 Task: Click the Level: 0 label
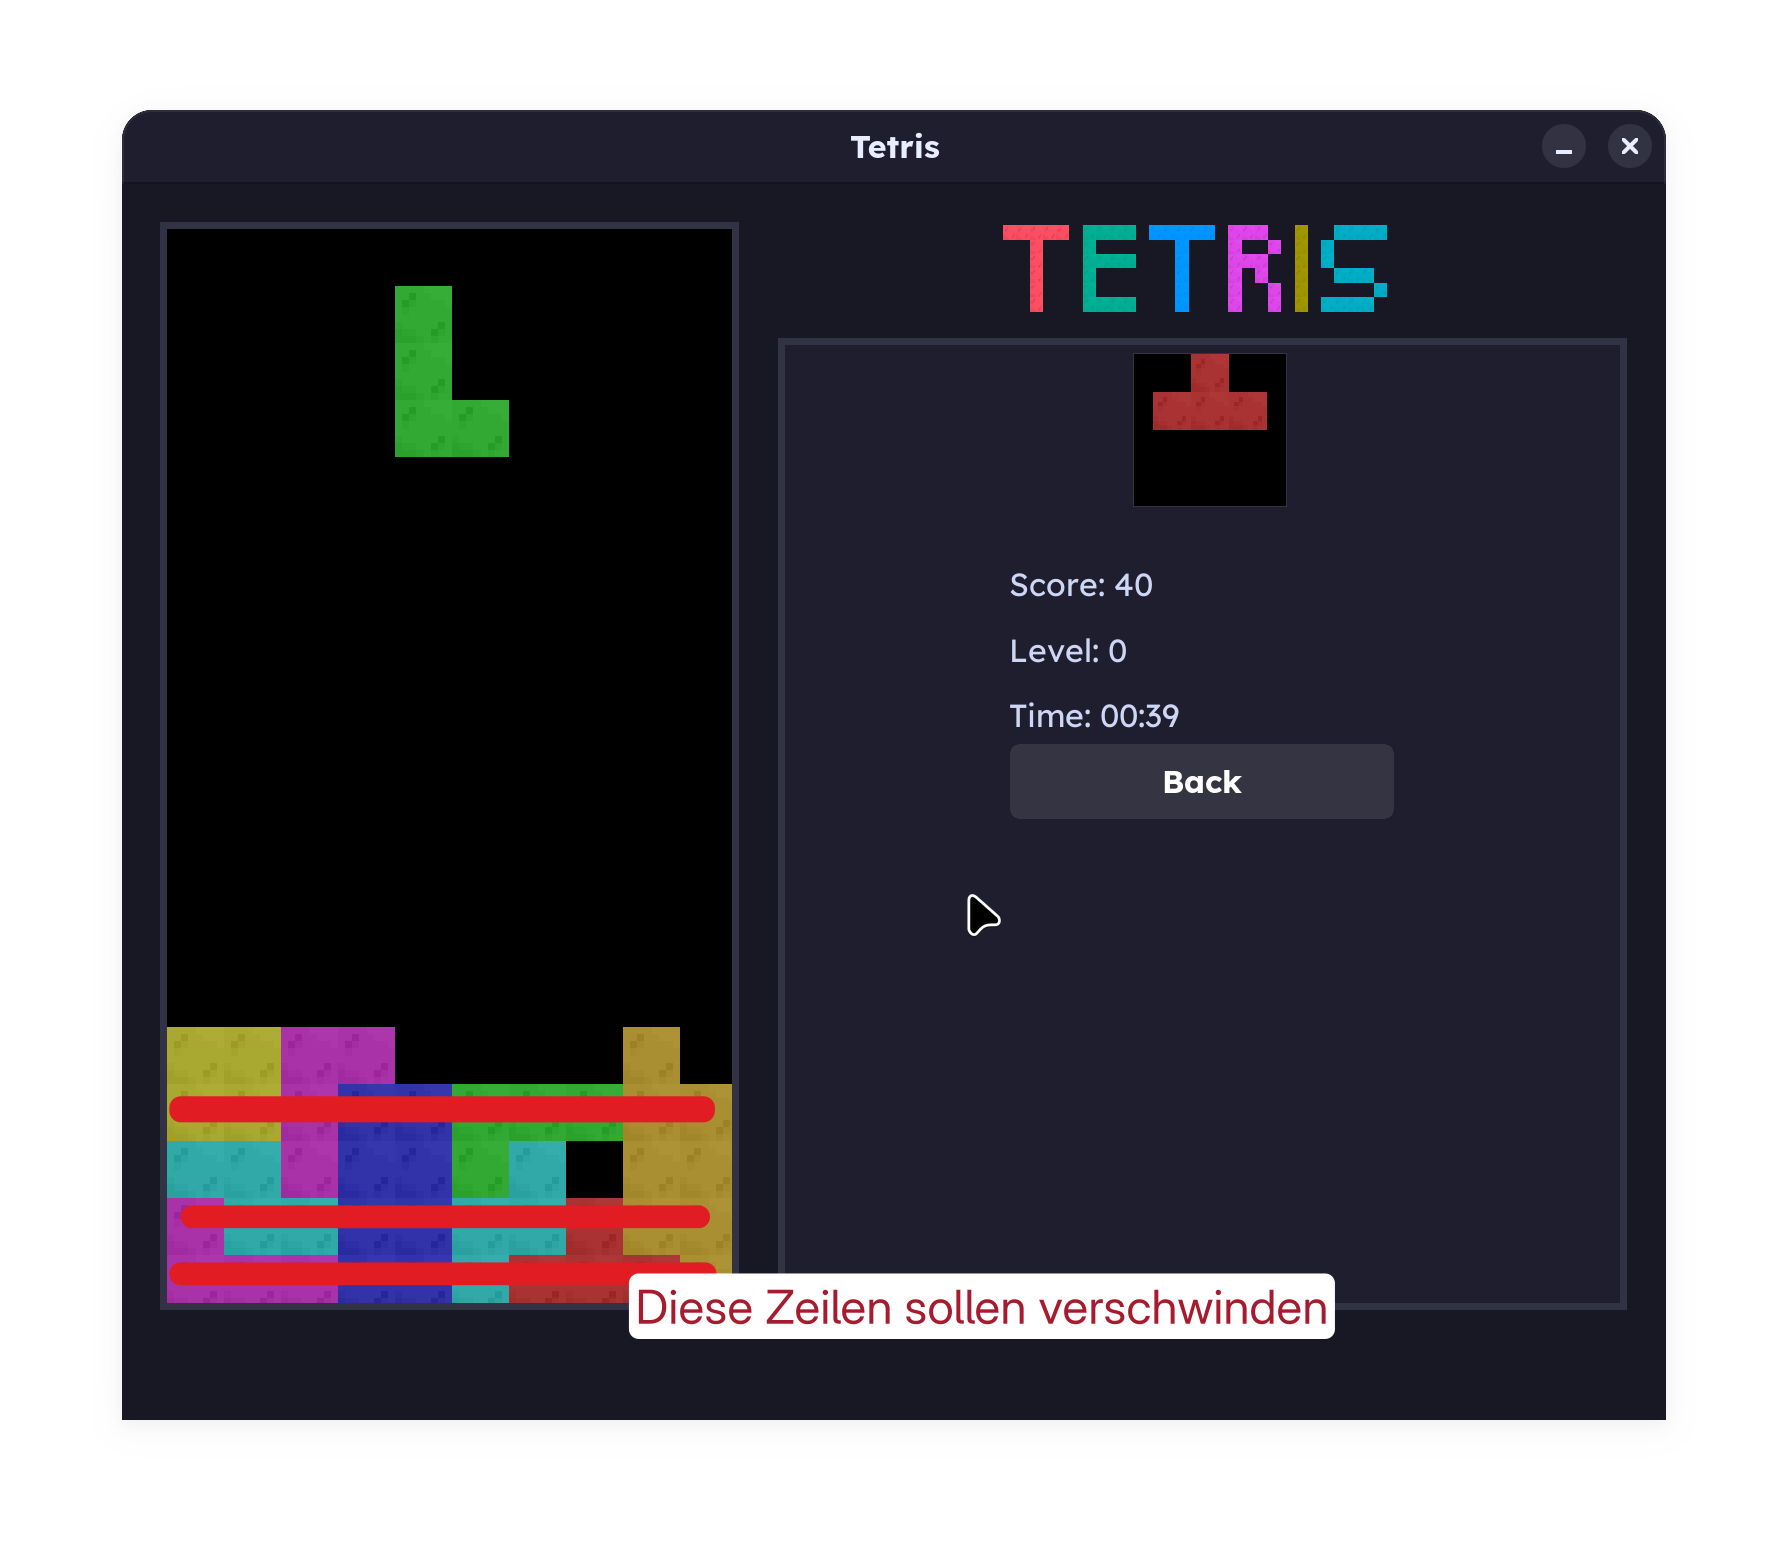1068,651
